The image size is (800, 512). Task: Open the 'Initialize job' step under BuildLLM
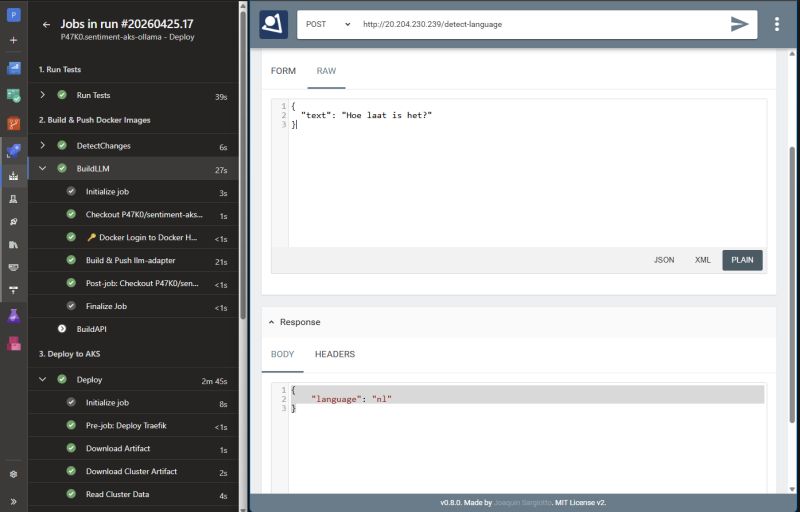[133, 192]
